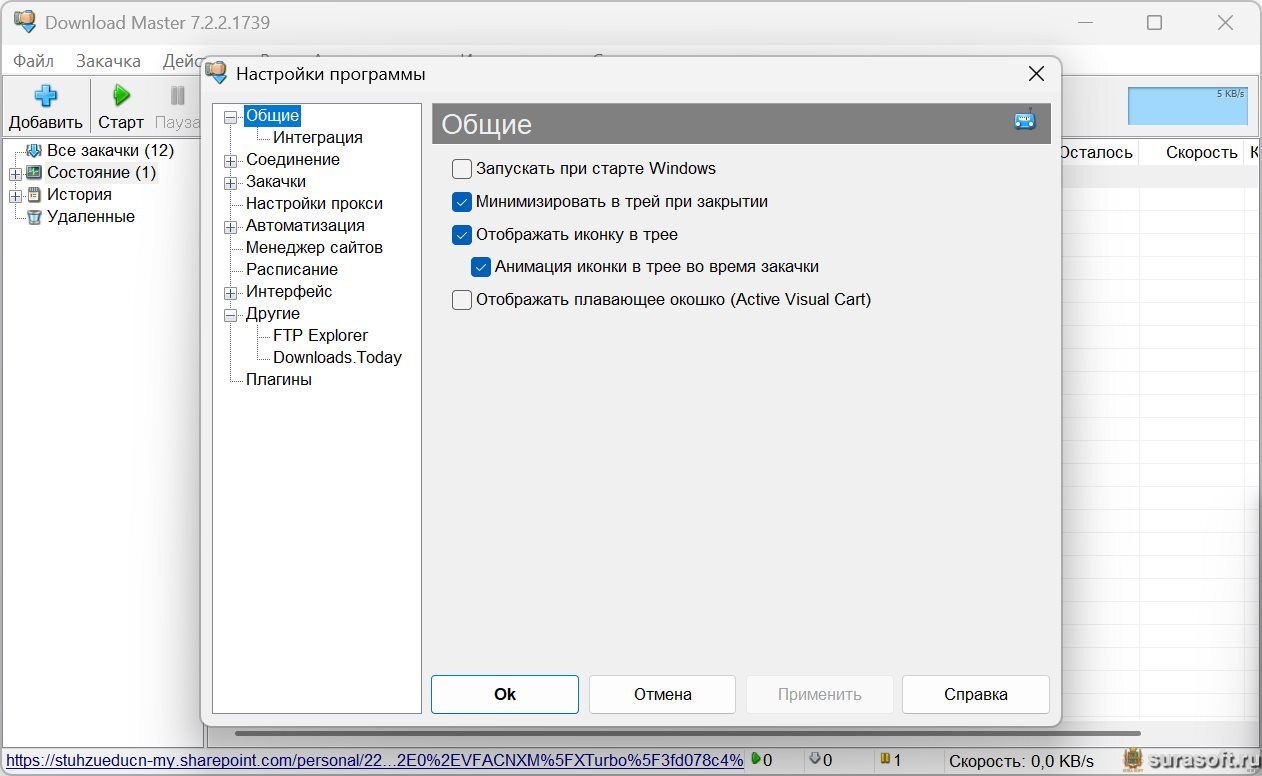Collapse the Общие tree node

(x=231, y=116)
